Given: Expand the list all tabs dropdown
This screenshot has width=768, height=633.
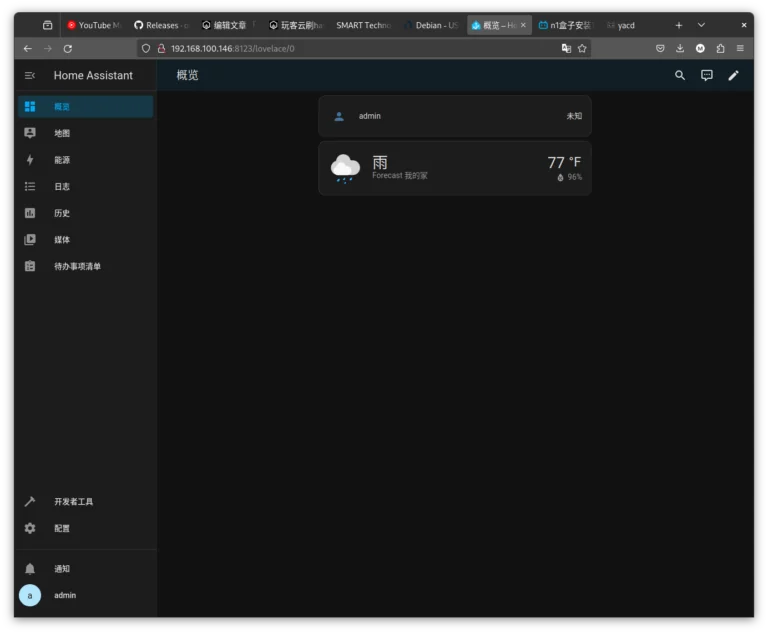Looking at the screenshot, I should pyautogui.click(x=701, y=25).
